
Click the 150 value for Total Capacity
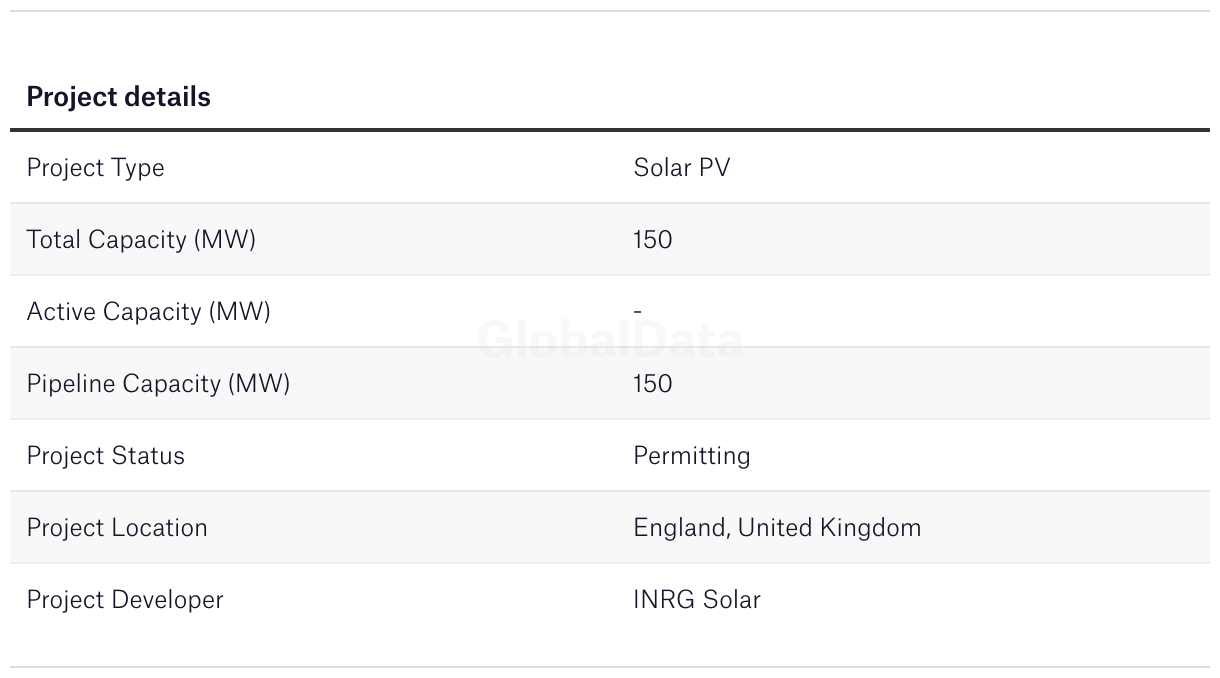click(x=652, y=240)
